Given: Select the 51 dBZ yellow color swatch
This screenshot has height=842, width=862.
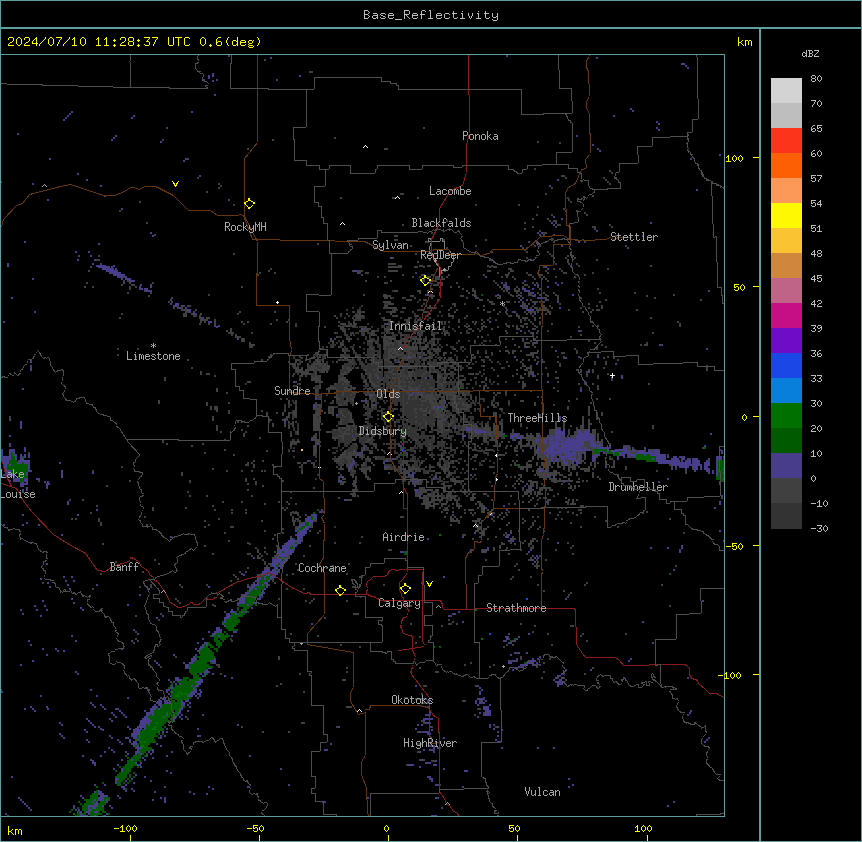Looking at the screenshot, I should coord(786,215).
